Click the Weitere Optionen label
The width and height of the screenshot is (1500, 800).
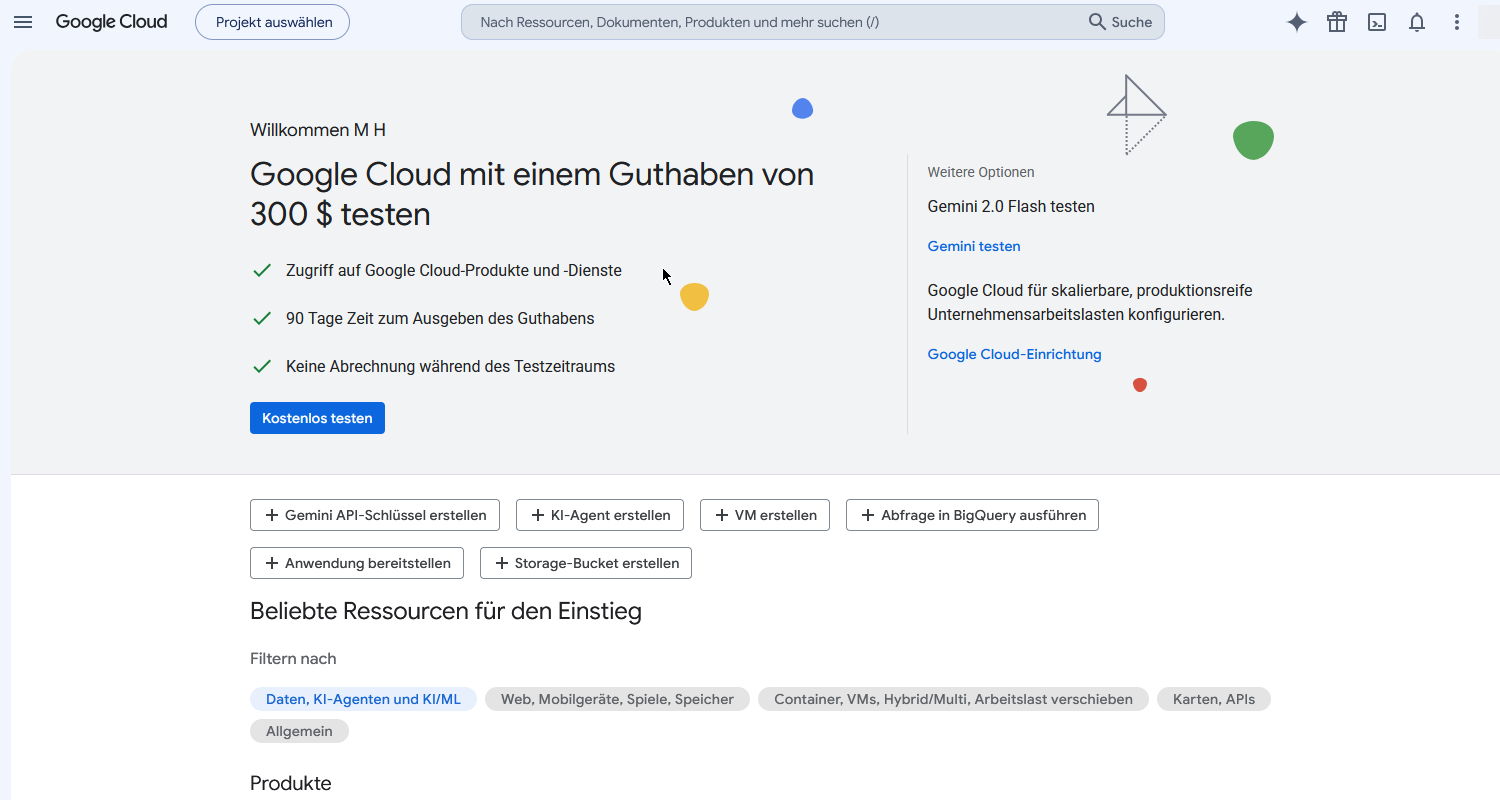click(981, 172)
